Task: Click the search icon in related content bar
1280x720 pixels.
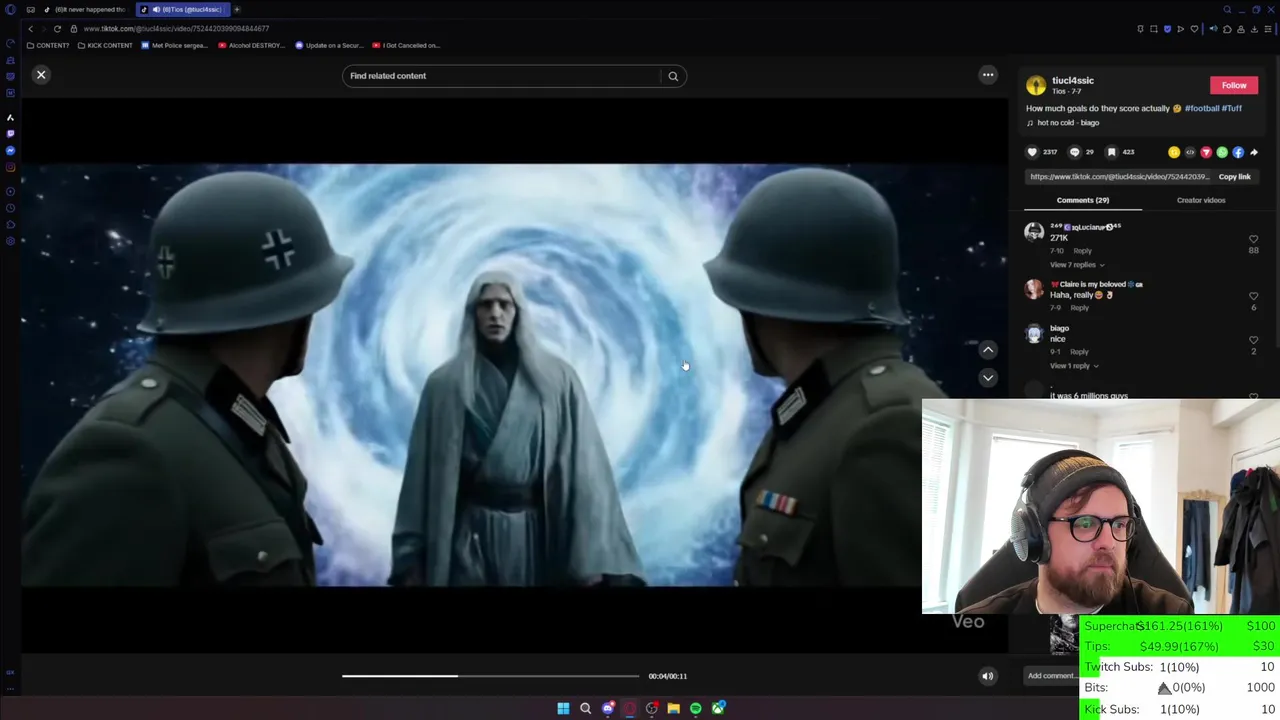Action: coord(673,76)
